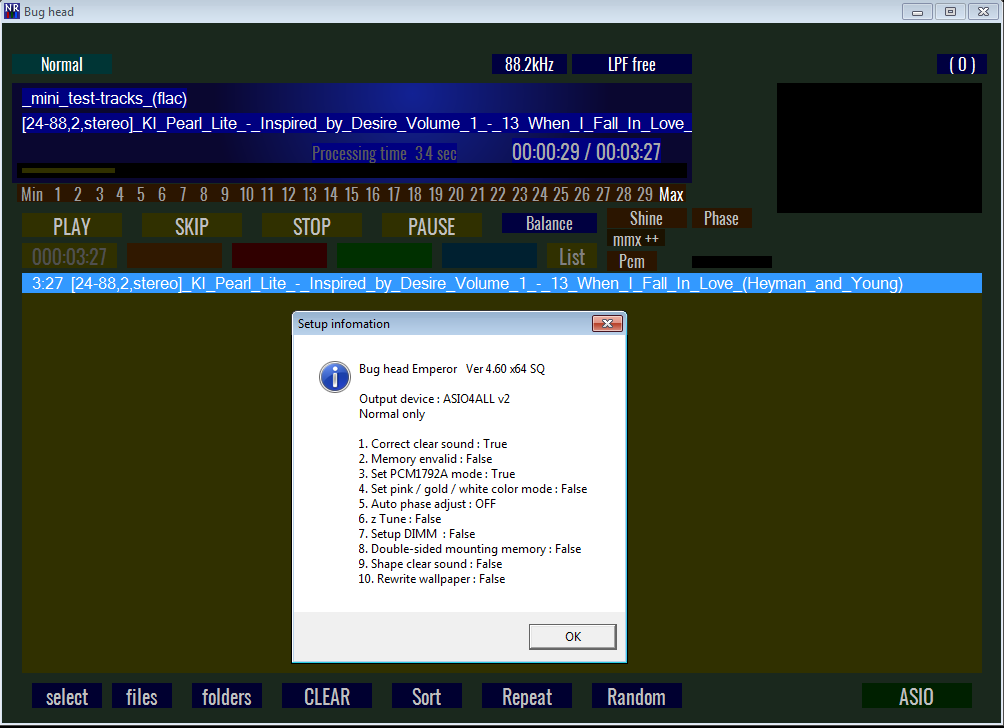Screen dimensions: 1004x728
Task: Set volume scale to 29
Action: click(645, 194)
